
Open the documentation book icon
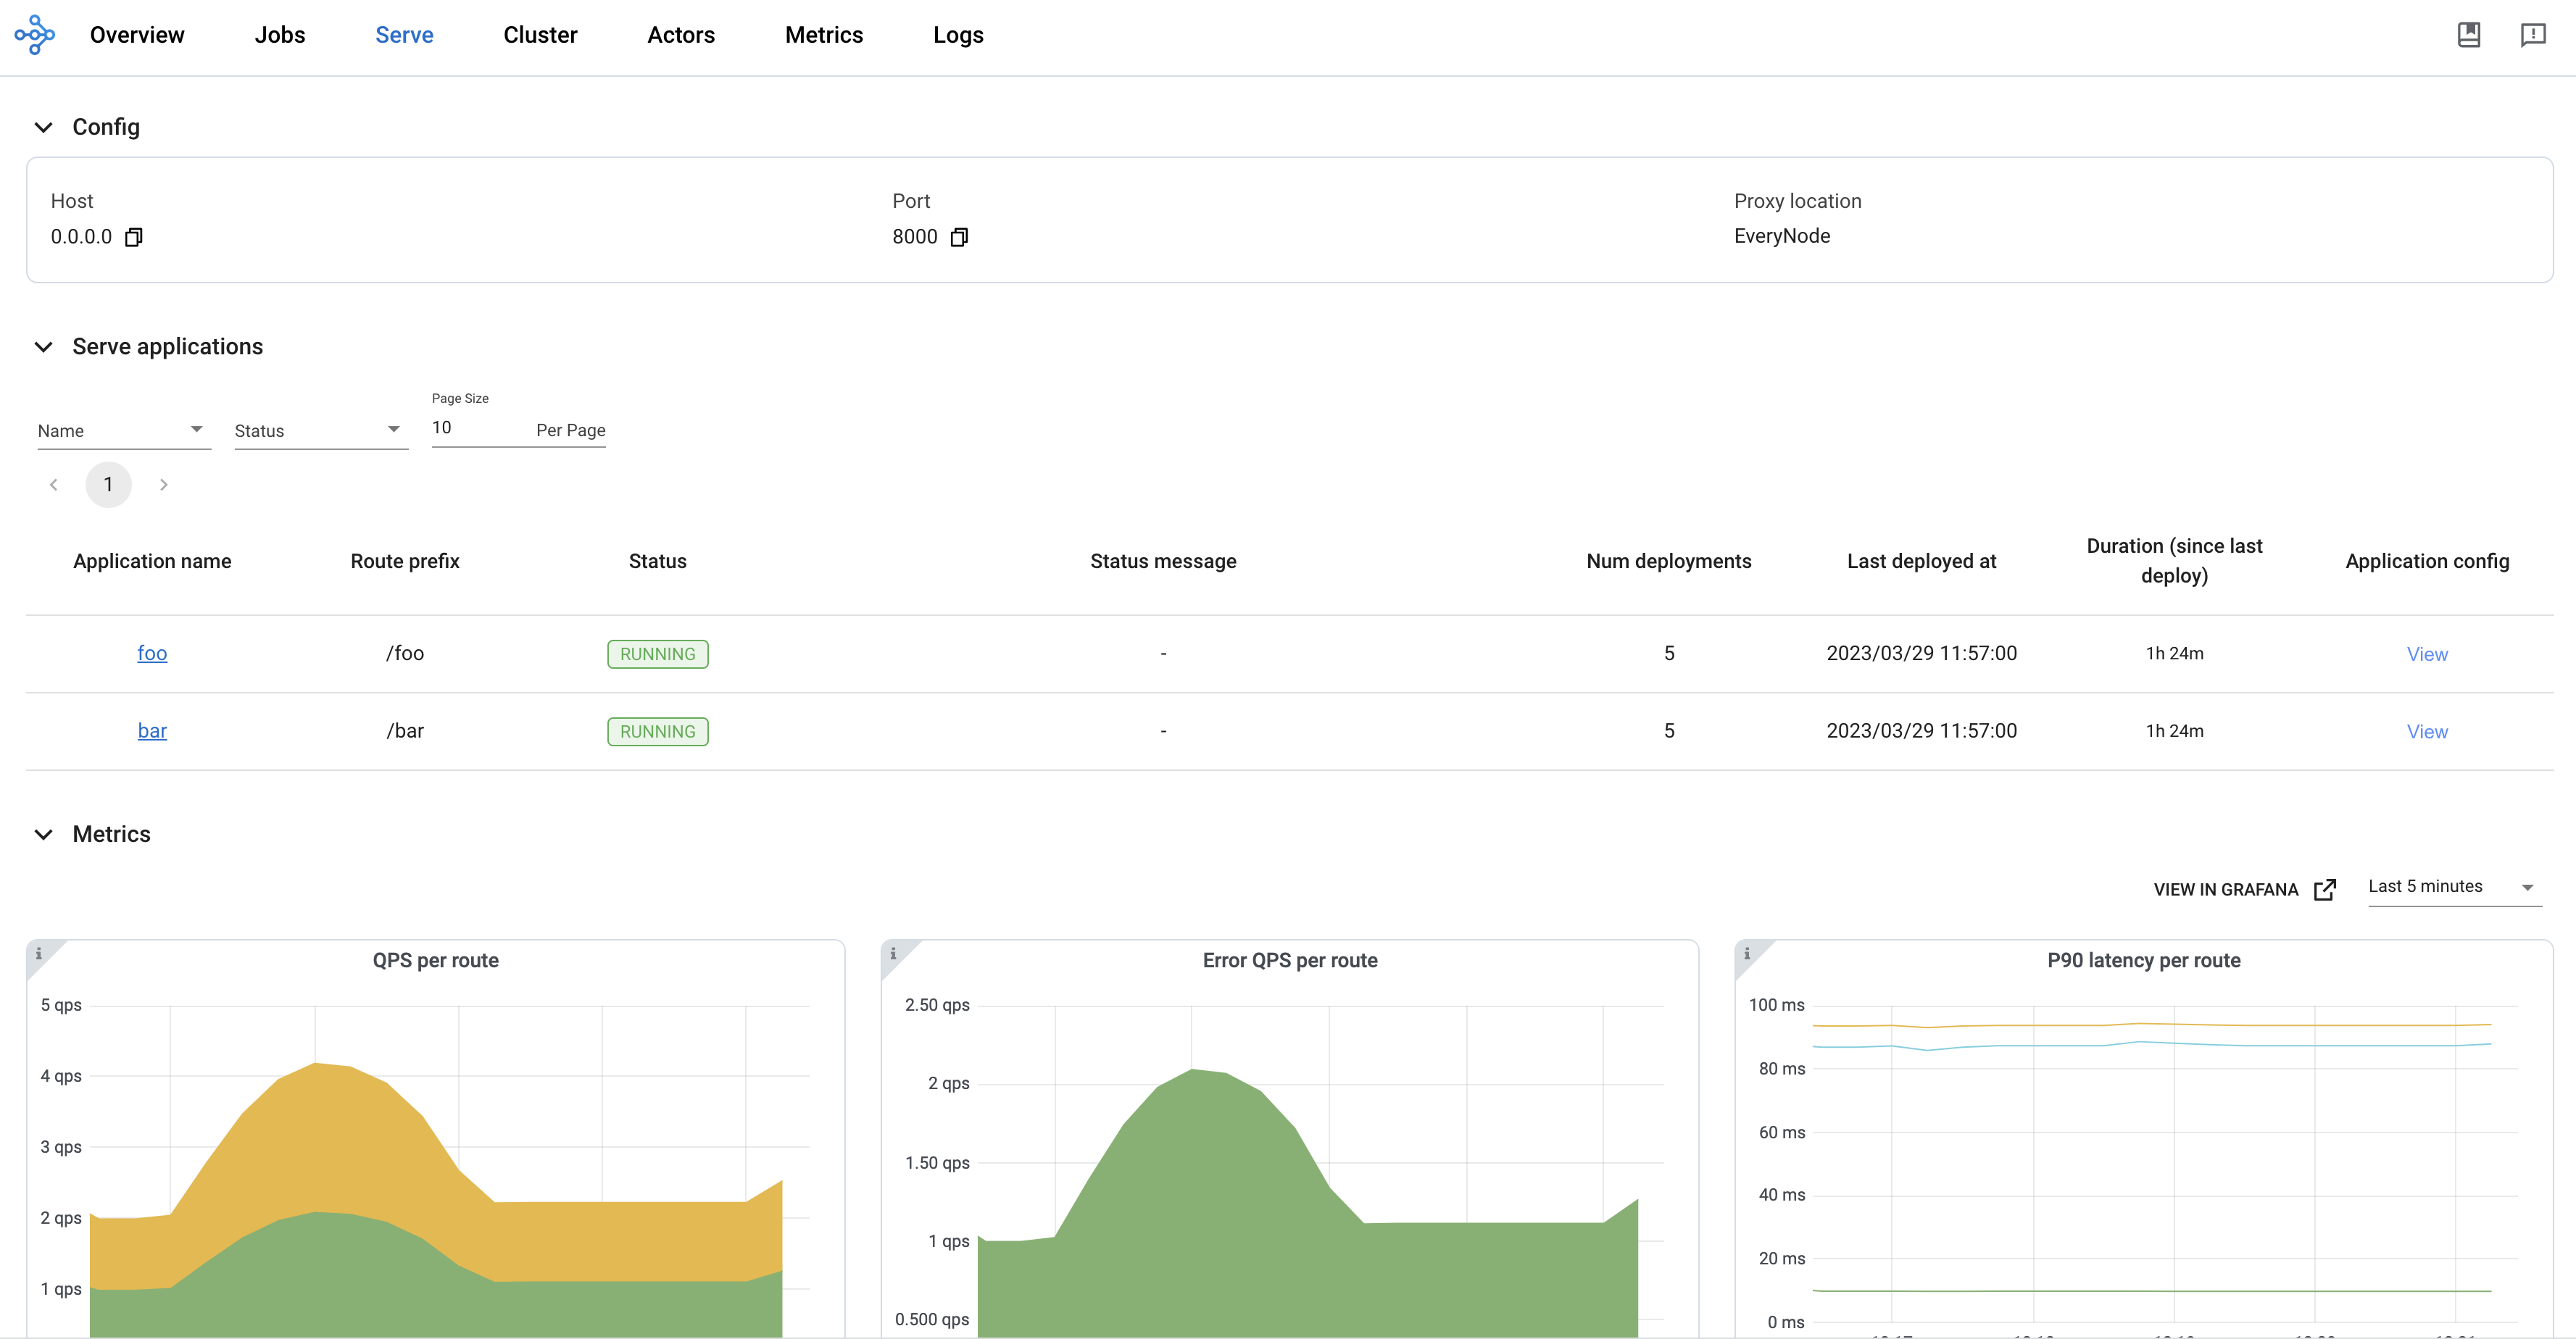click(2468, 35)
